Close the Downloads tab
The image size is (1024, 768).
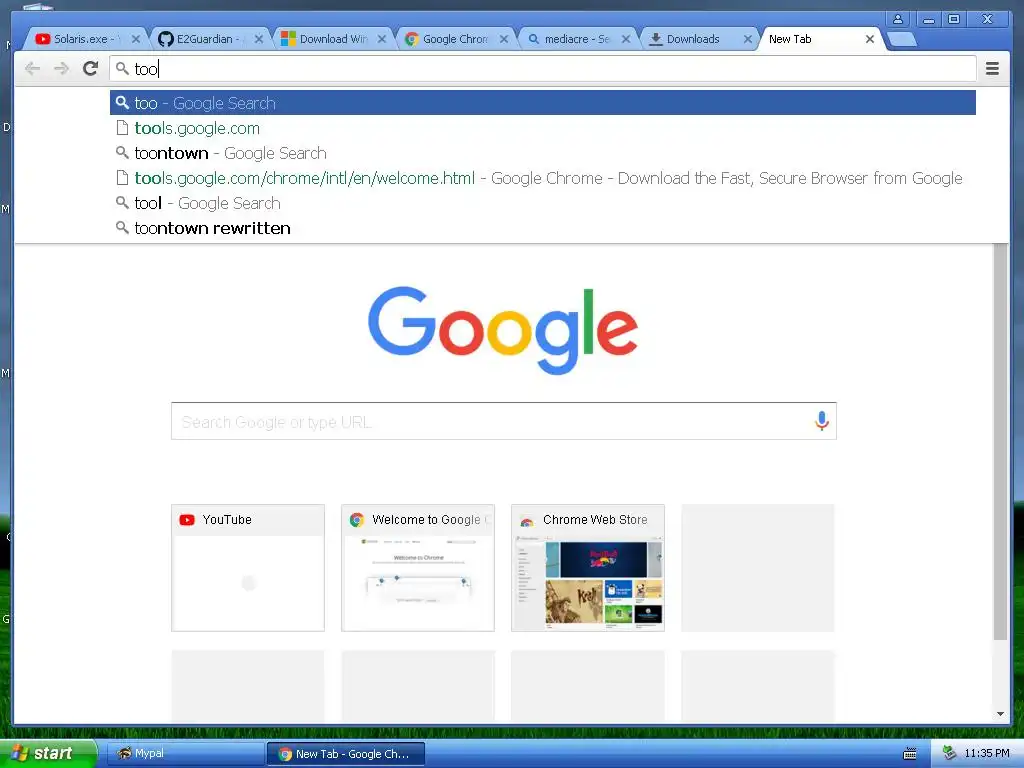[x=748, y=39]
